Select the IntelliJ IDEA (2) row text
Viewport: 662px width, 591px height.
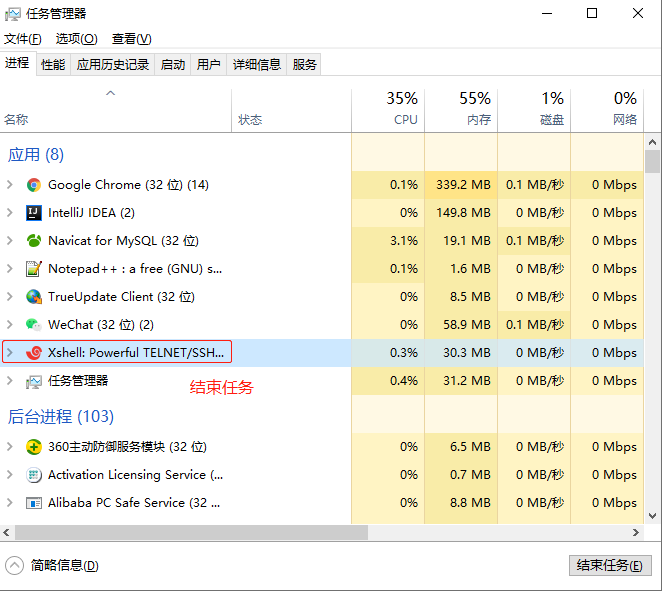point(91,213)
